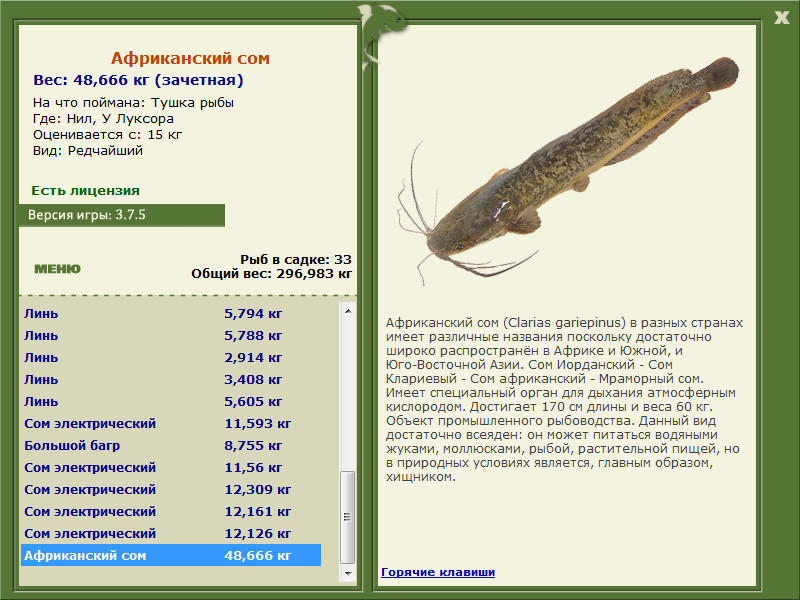Open the МЕНЮ menu
Viewport: 800px width, 600px height.
click(57, 269)
